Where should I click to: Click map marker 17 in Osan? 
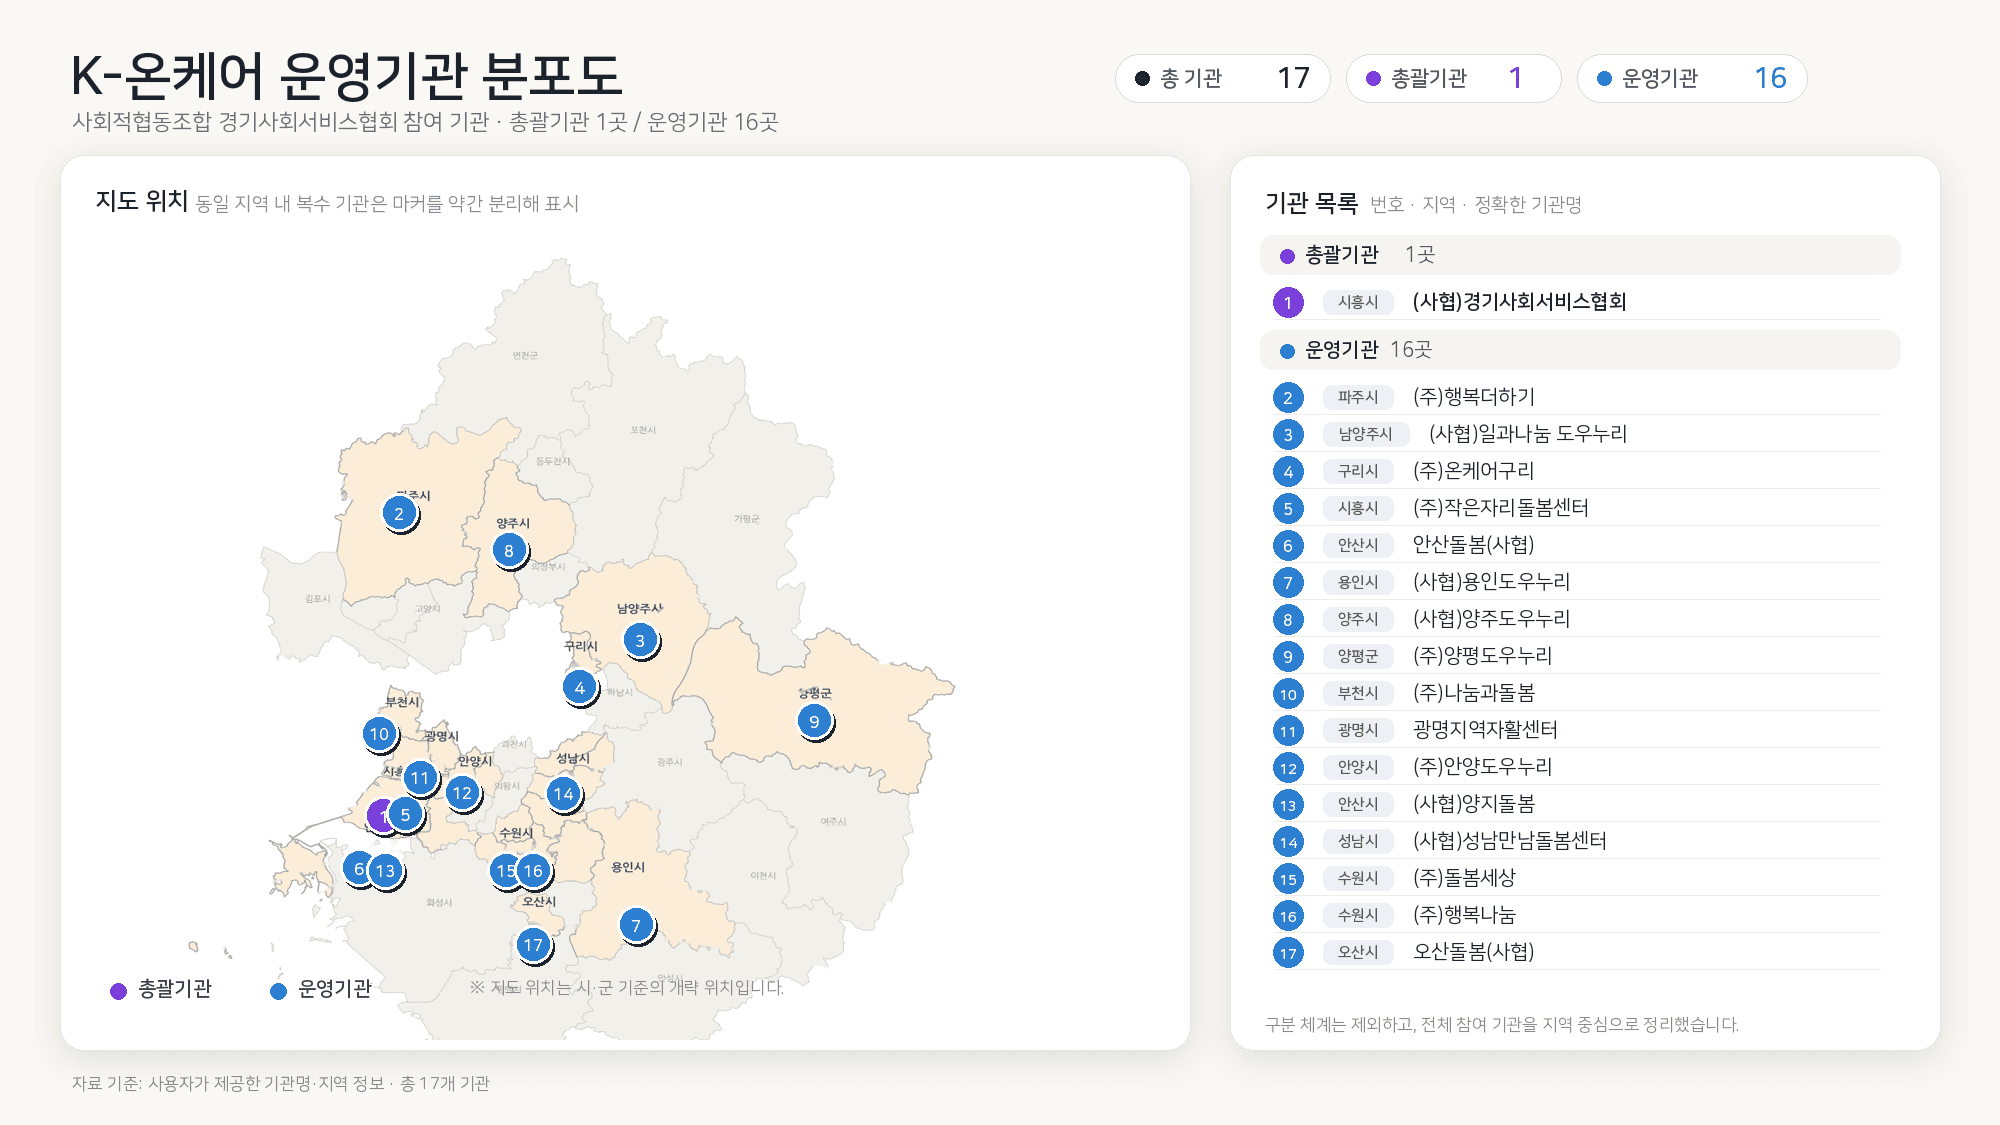click(533, 944)
